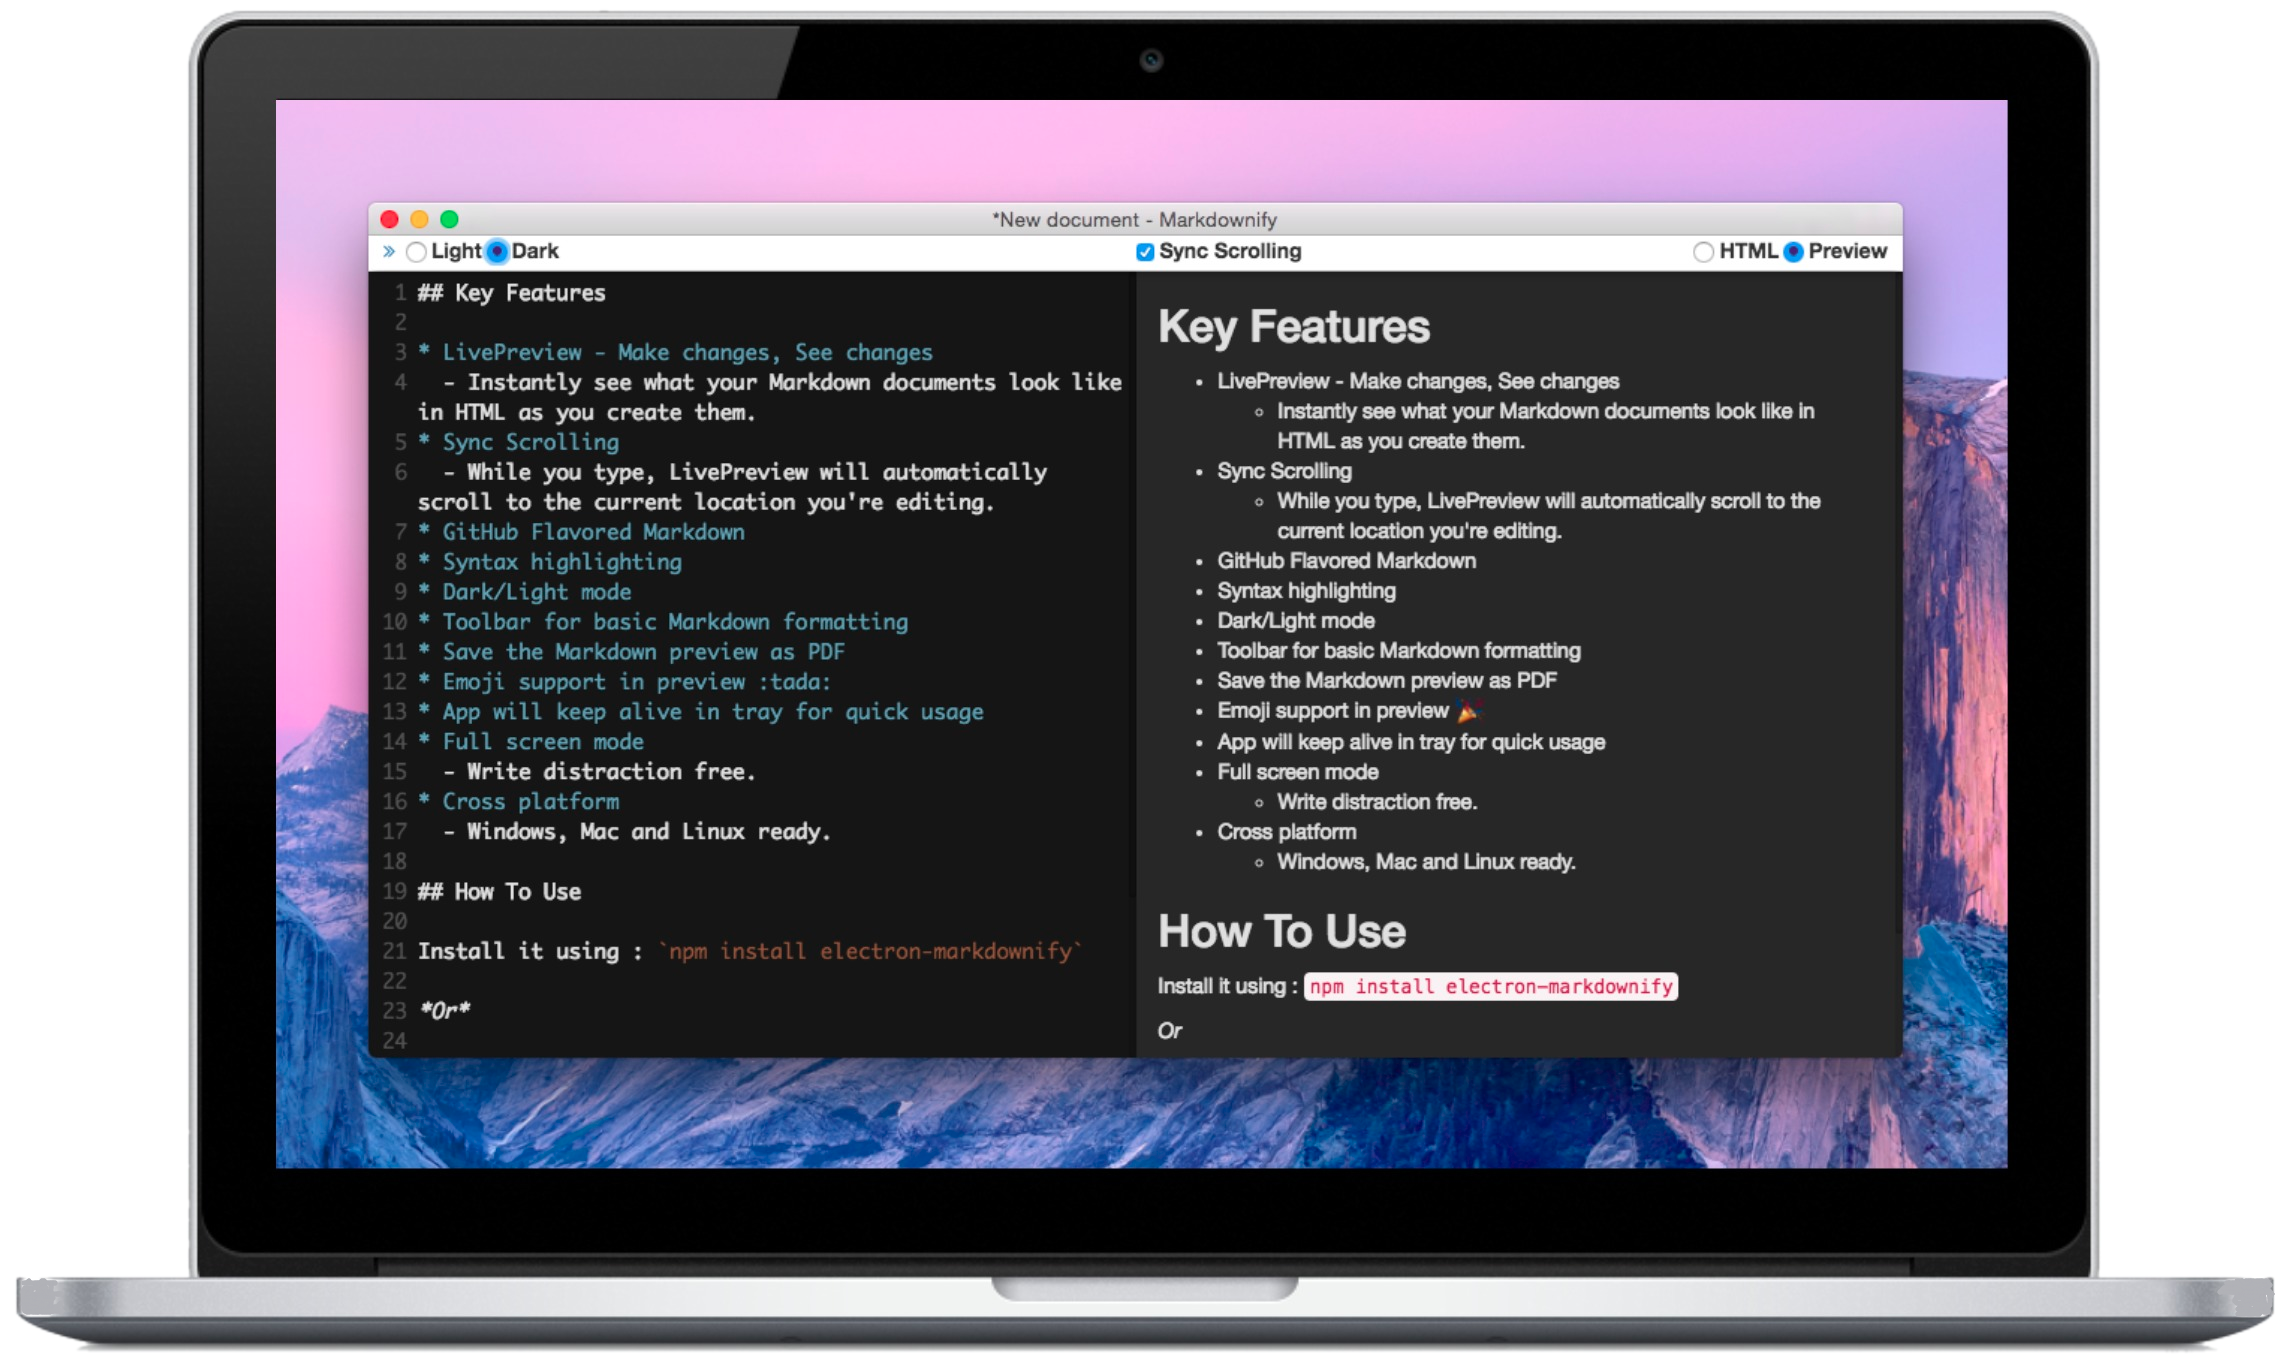Place the cursor on the '*Or*' editor line
The width and height of the screenshot is (2291, 1358).
click(x=445, y=1011)
